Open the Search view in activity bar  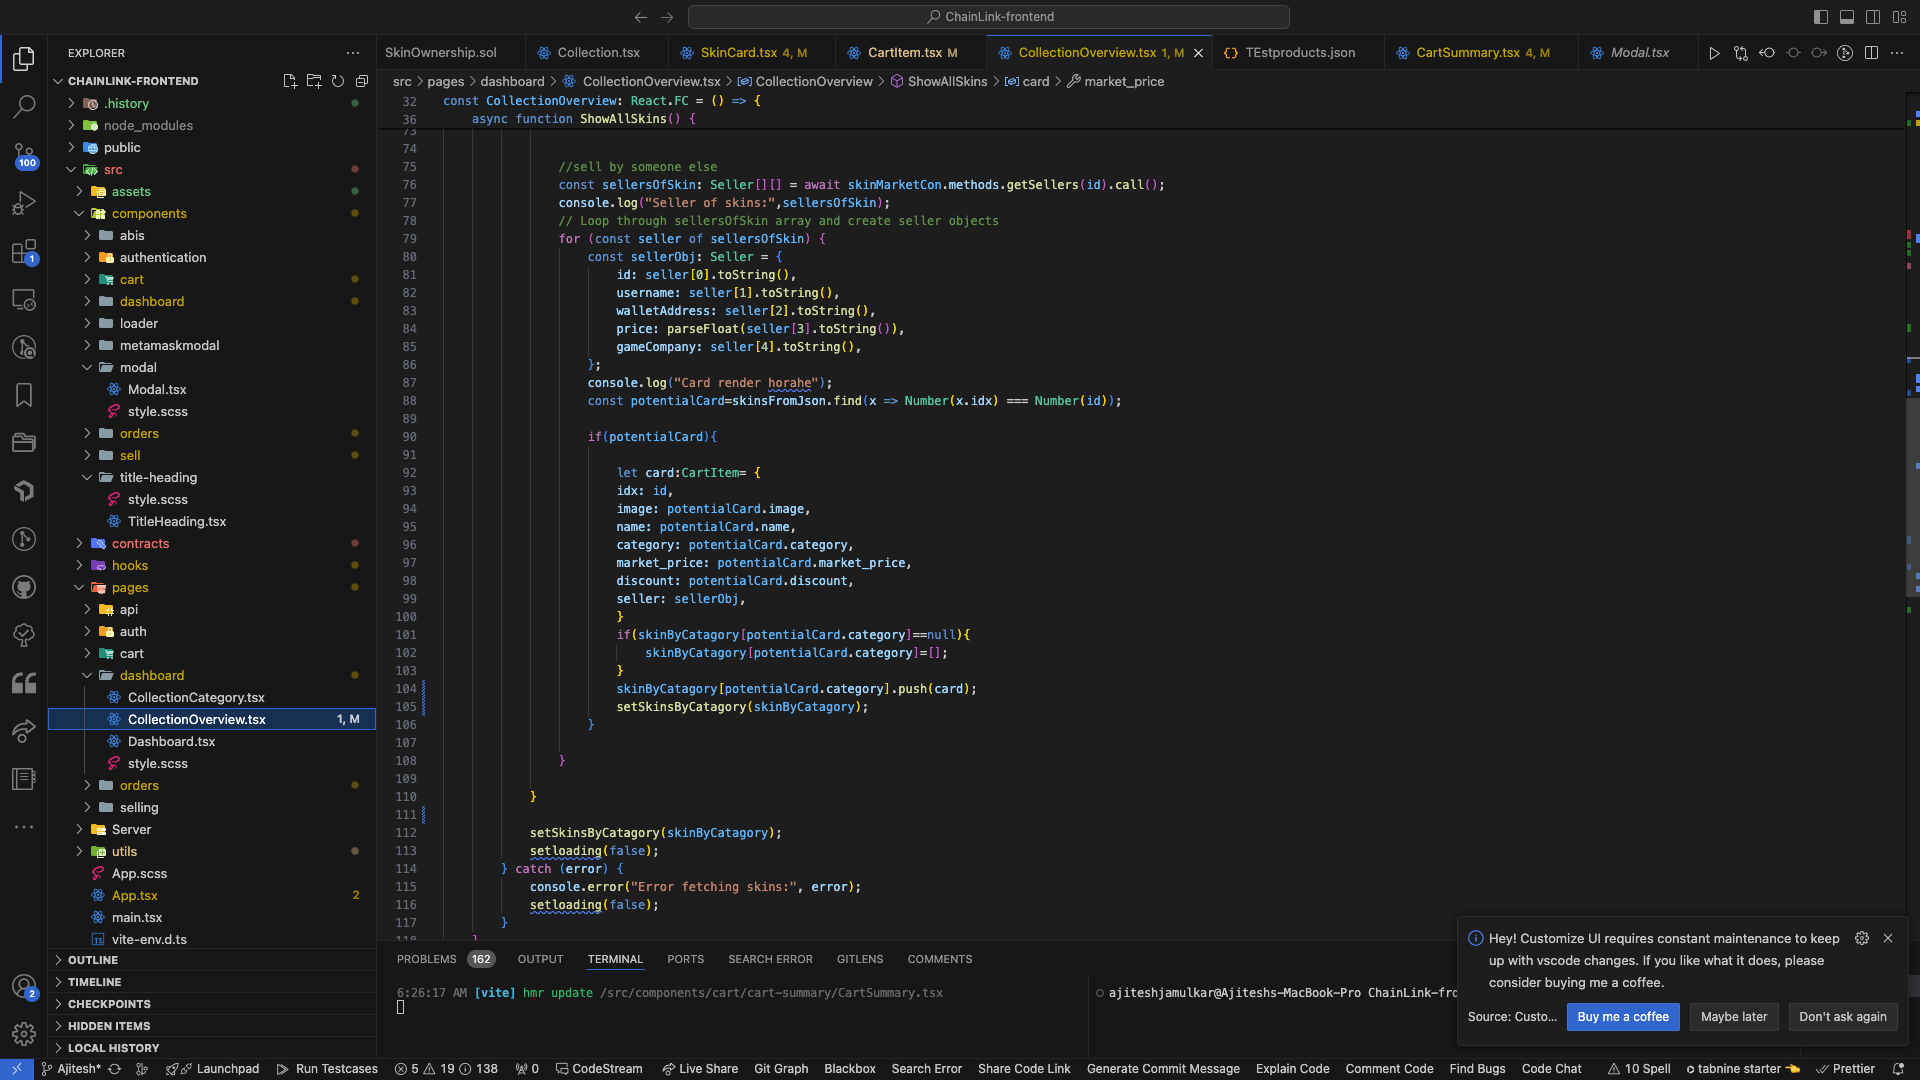tap(24, 106)
